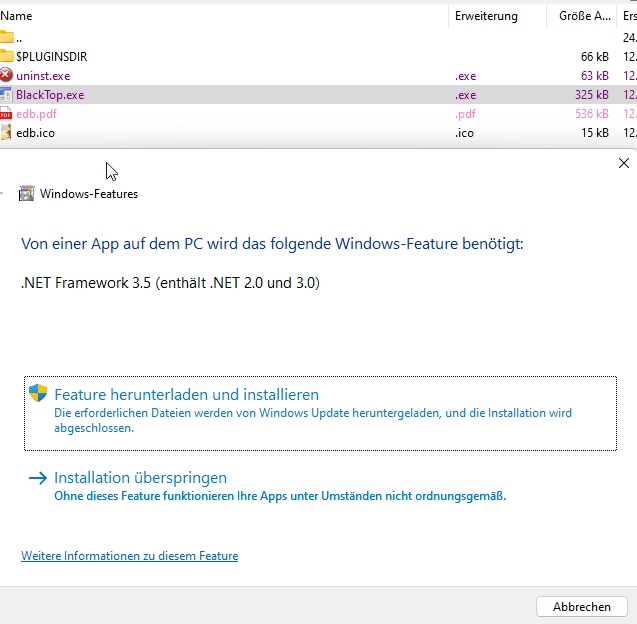Viewport: 637px width, 624px height.
Task: Click the .pdf extension cell
Action: click(x=465, y=114)
